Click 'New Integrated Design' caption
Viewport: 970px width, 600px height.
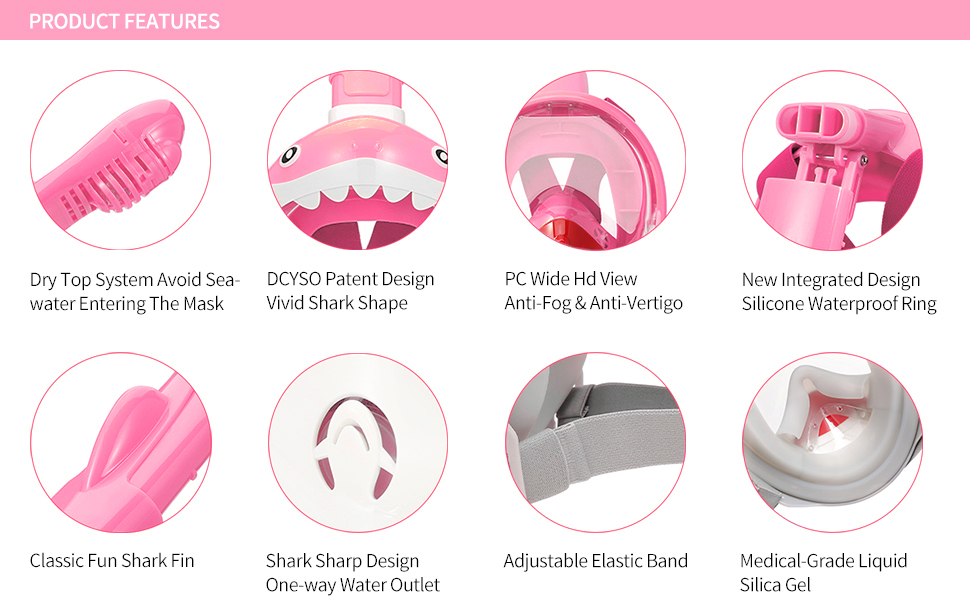pyautogui.click(x=831, y=280)
